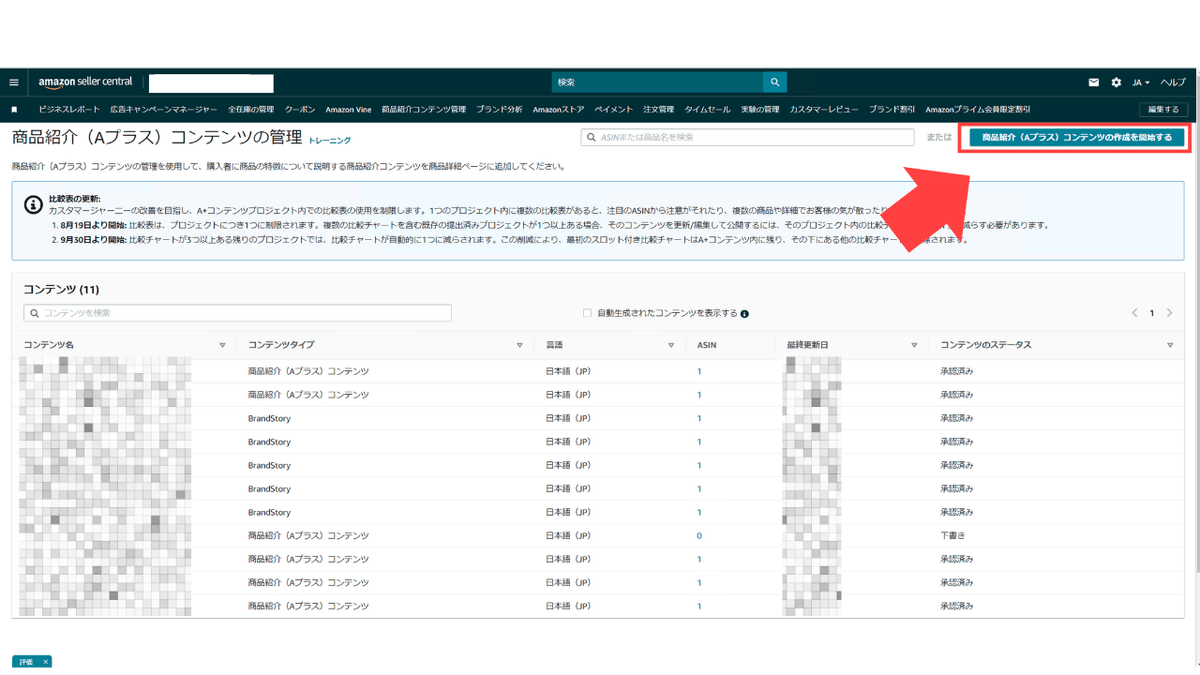Click the 比較表の更新 notice heading
The height and width of the screenshot is (675, 1200).
click(x=75, y=200)
